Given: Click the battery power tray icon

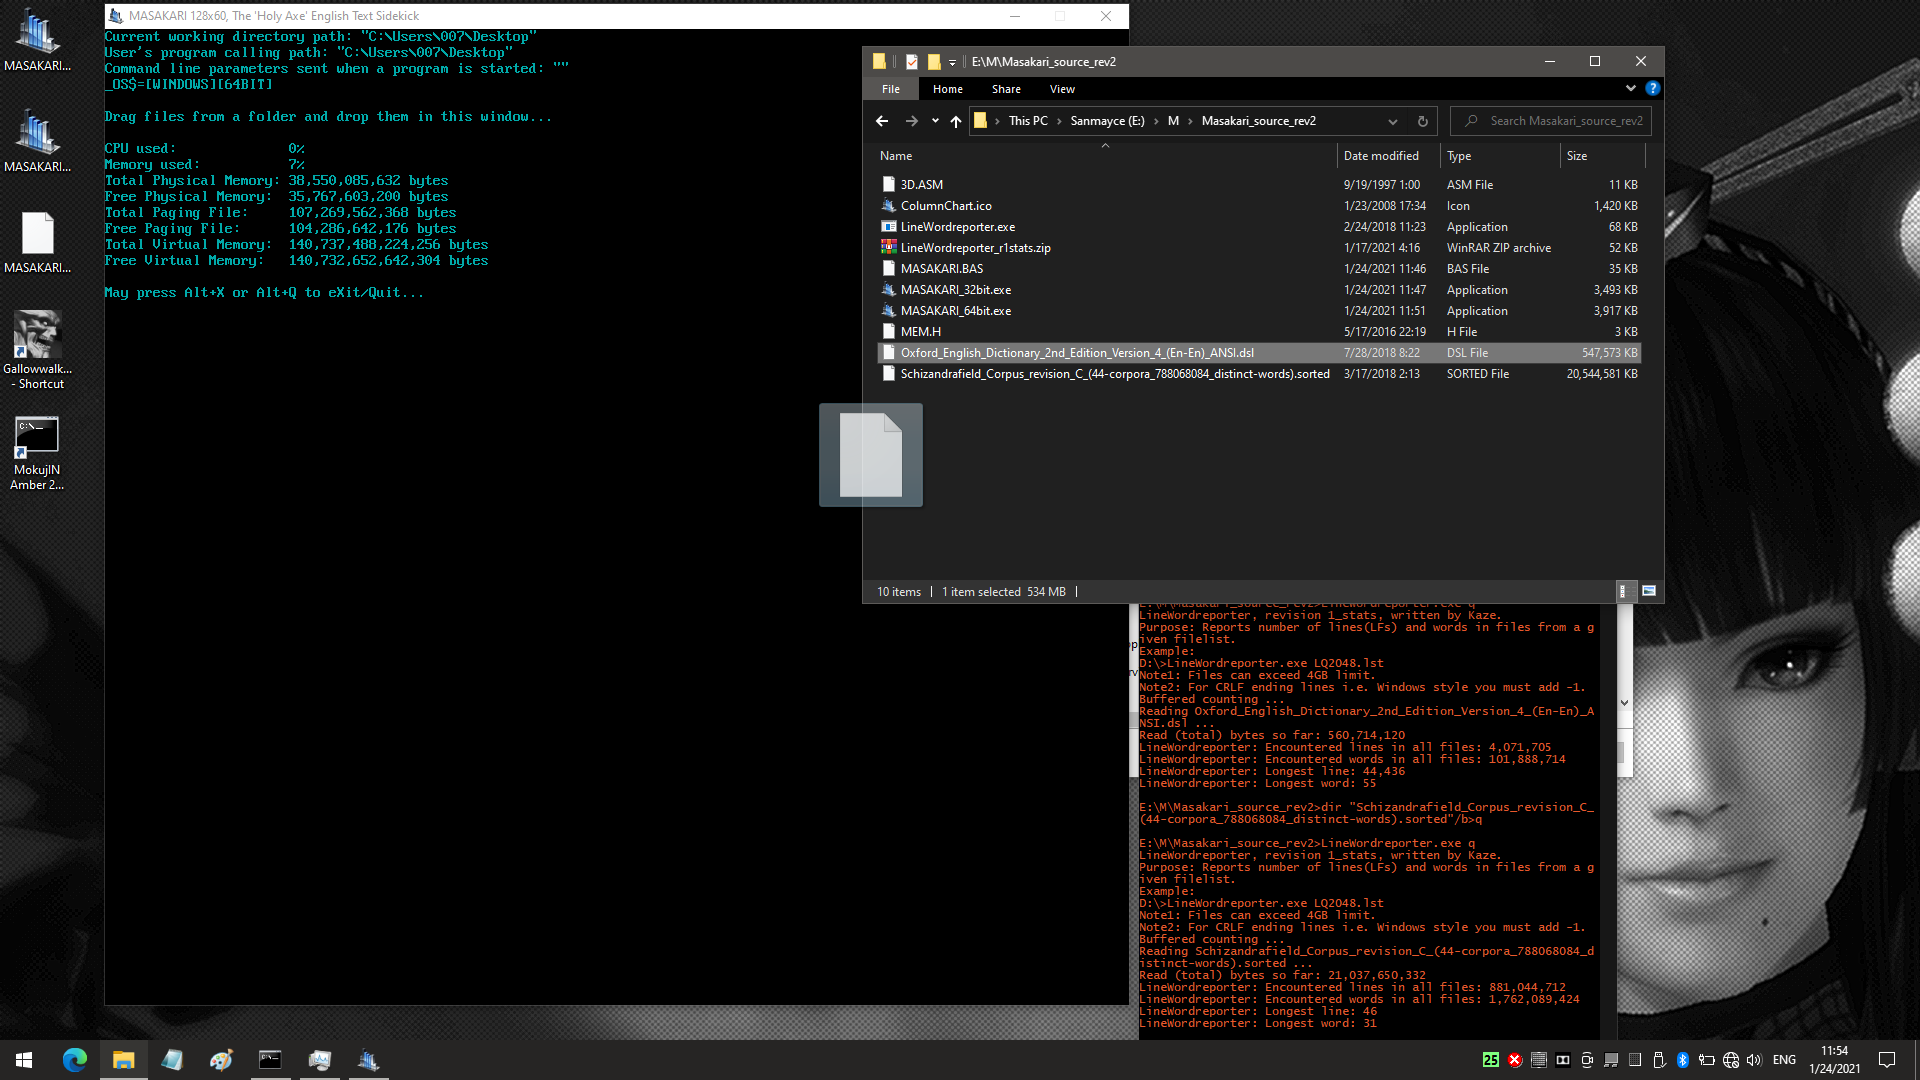Looking at the screenshot, I should coord(1707,1060).
